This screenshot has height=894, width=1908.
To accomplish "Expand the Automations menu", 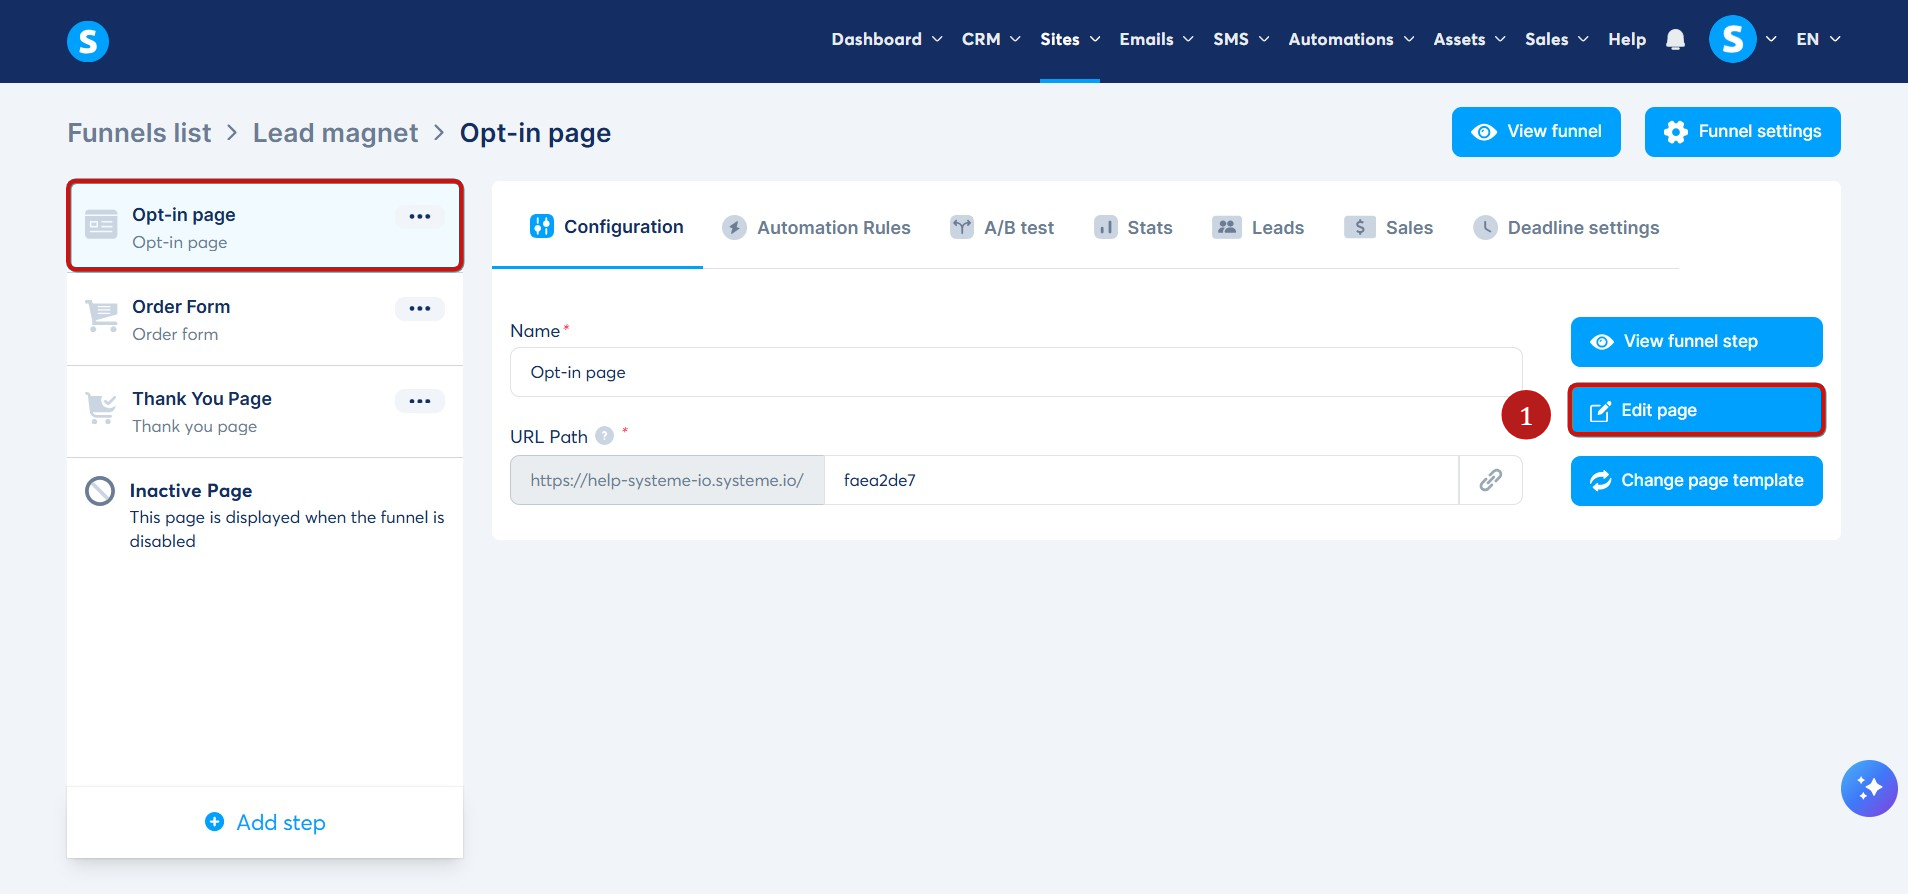I will click(1351, 39).
